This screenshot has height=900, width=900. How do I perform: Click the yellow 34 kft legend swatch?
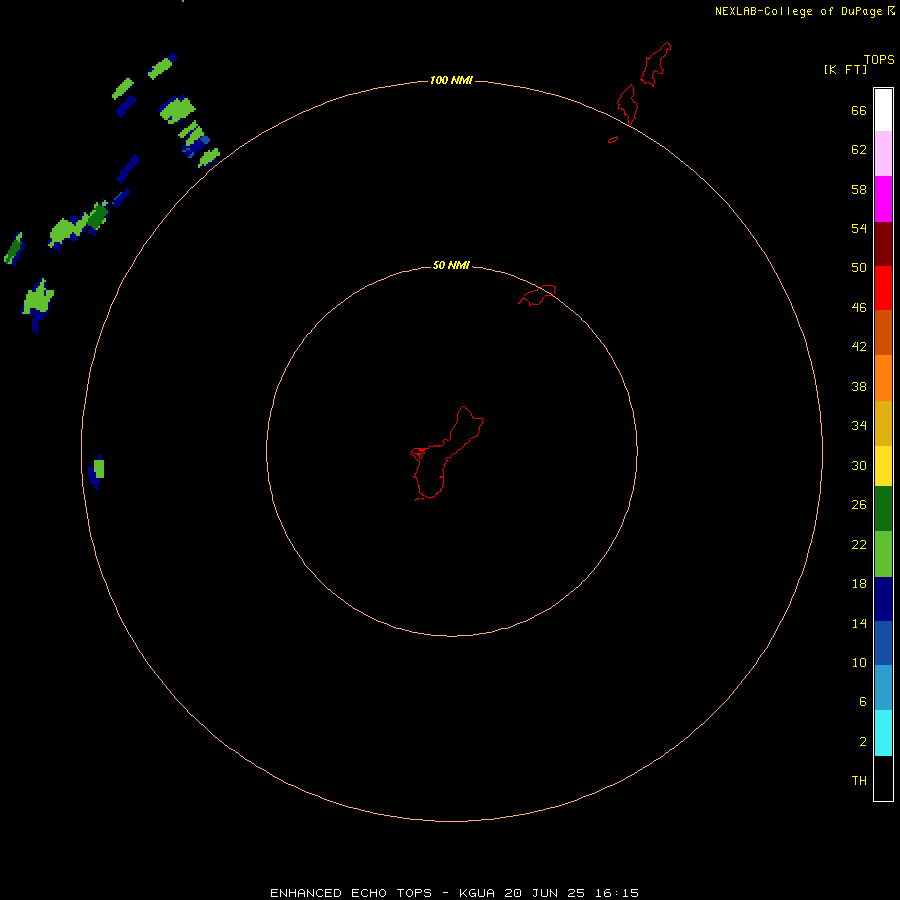(x=883, y=466)
